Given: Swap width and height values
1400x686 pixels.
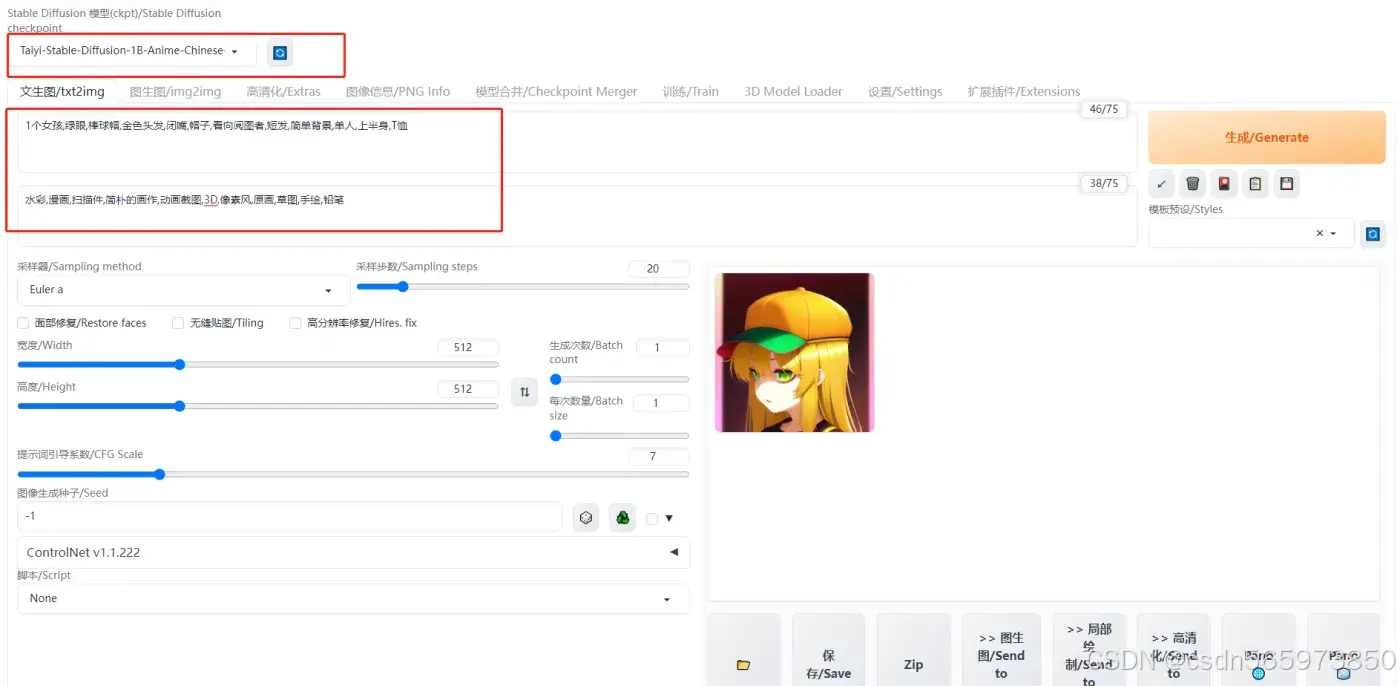Looking at the screenshot, I should [524, 392].
